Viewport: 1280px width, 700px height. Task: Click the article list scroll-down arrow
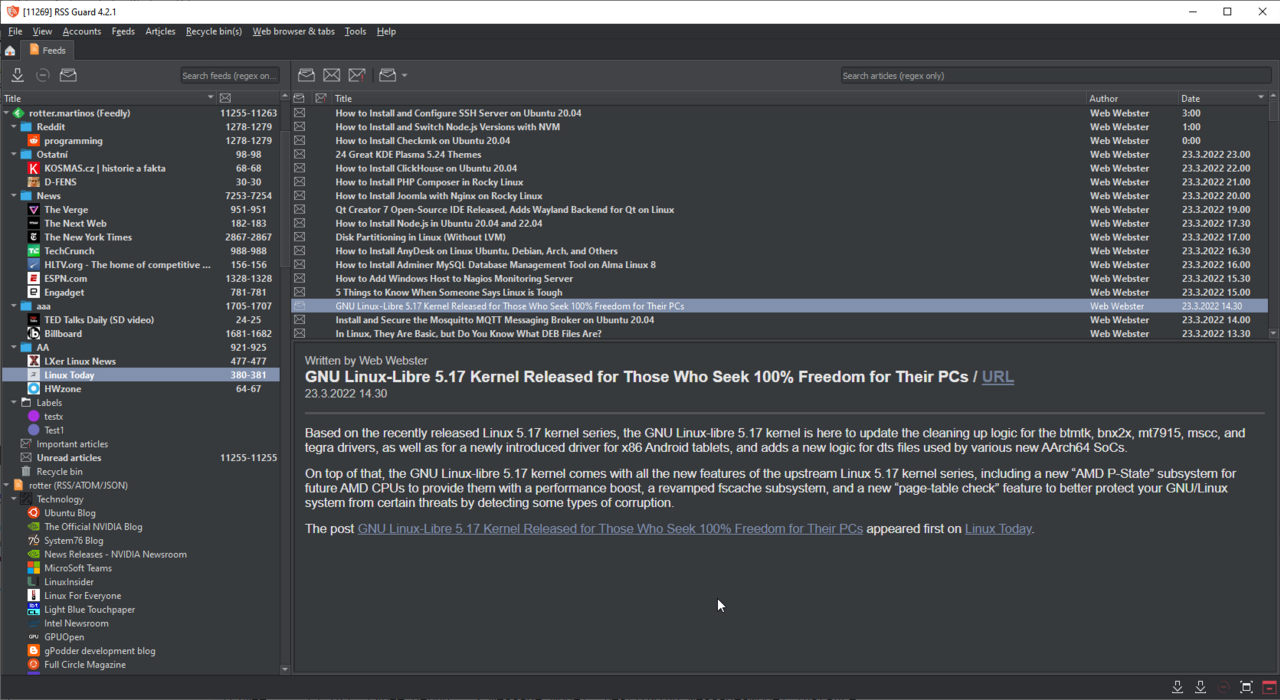point(1273,334)
